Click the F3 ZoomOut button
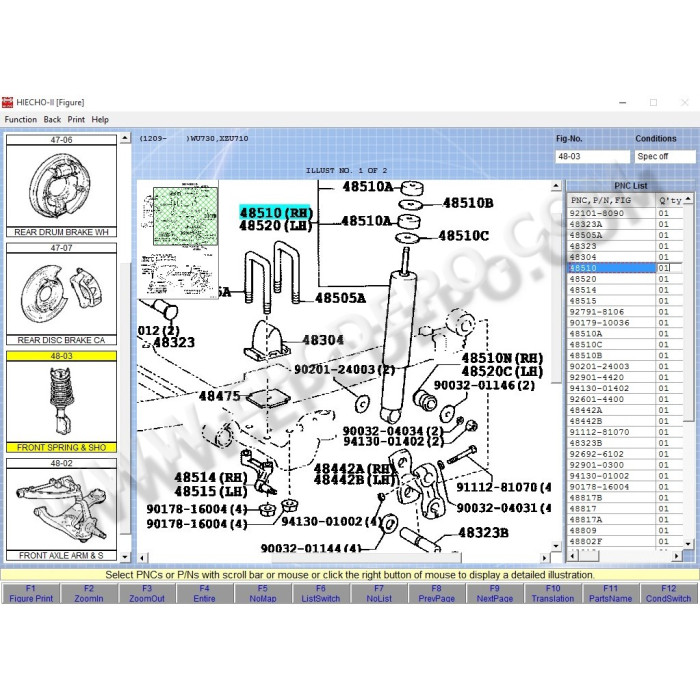The height and width of the screenshot is (700, 700). coord(147,593)
